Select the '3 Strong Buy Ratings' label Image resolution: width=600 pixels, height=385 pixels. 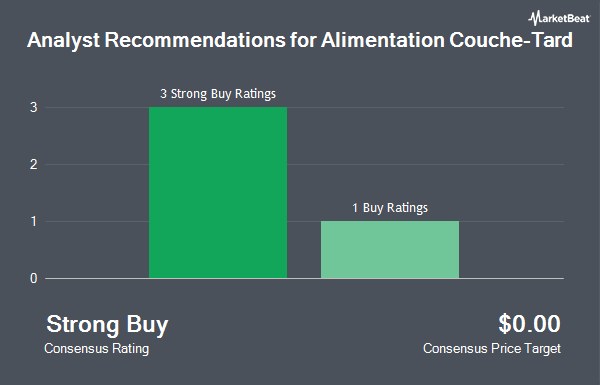(x=218, y=94)
